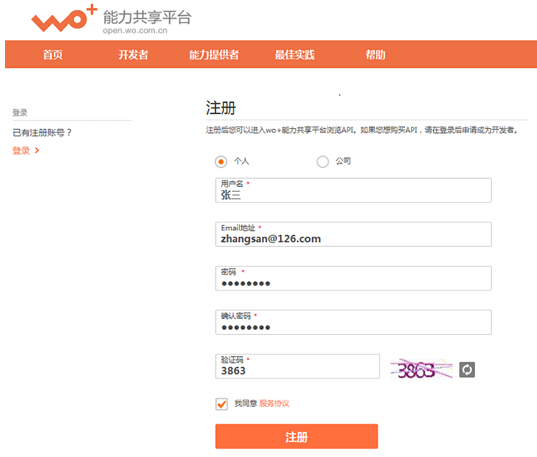The height and width of the screenshot is (457, 537).
Task: Focus the Email地址 input field
Action: (353, 234)
